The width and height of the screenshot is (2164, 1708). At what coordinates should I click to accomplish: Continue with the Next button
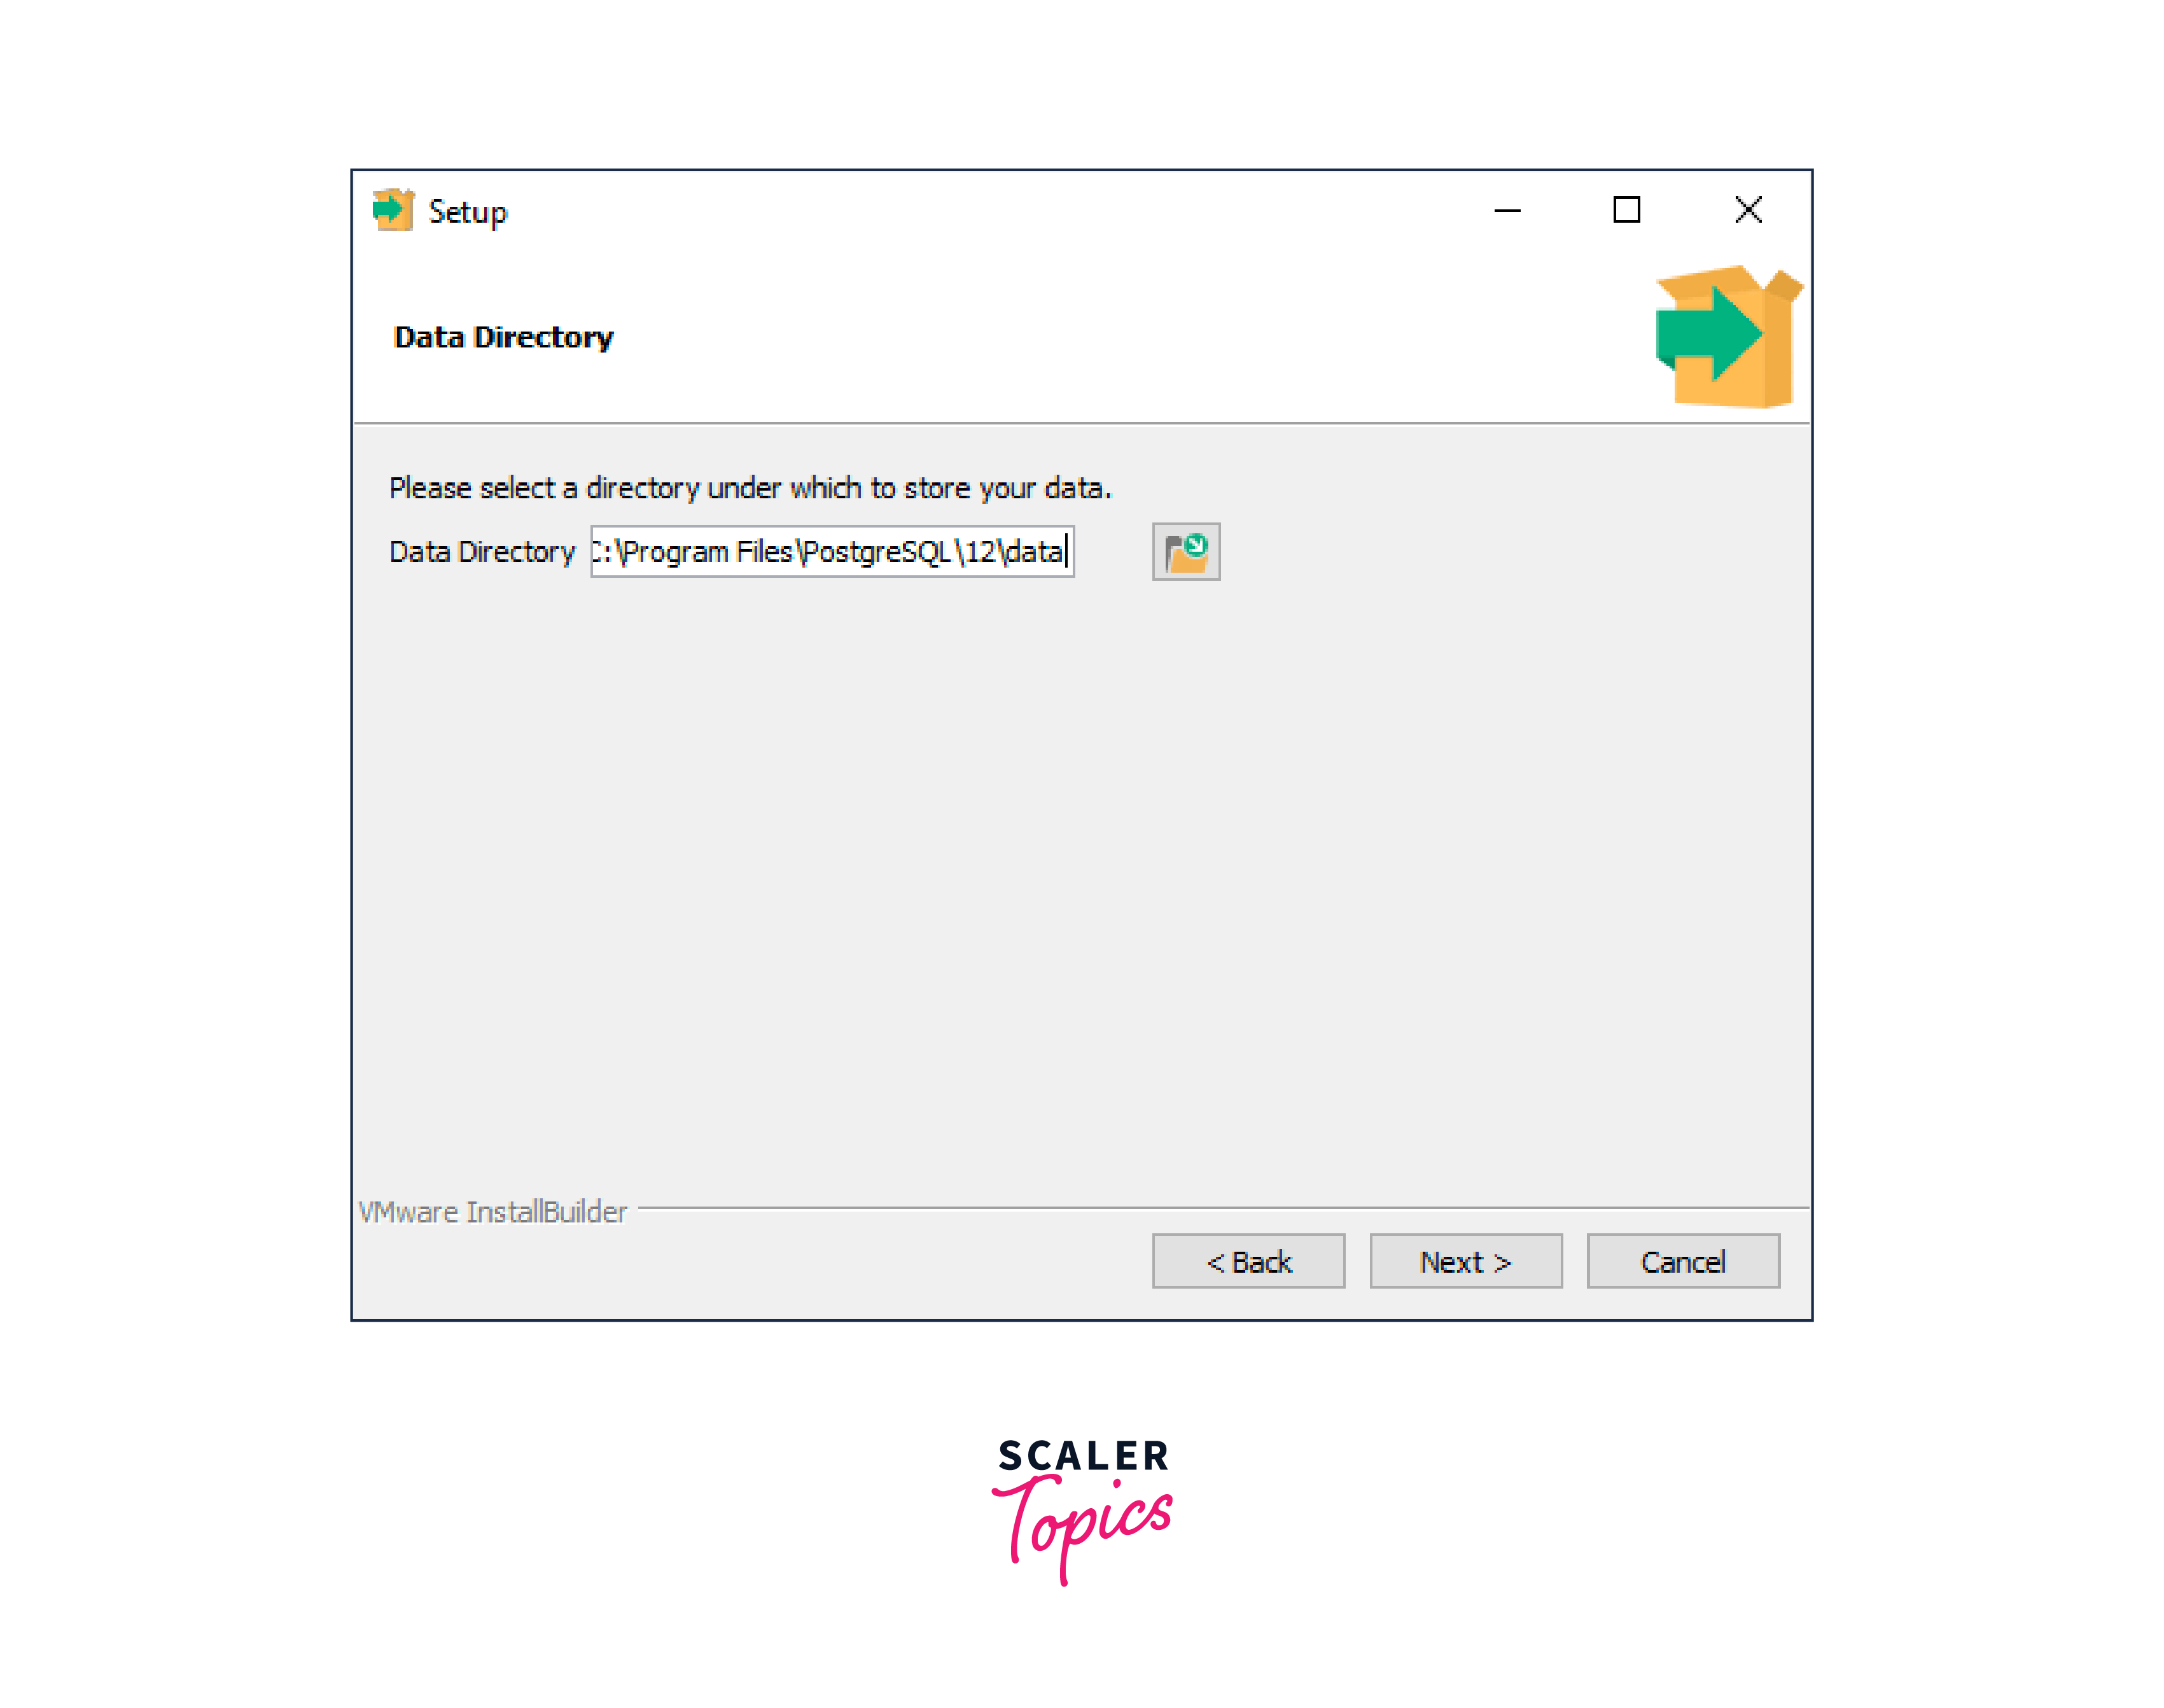point(1466,1261)
